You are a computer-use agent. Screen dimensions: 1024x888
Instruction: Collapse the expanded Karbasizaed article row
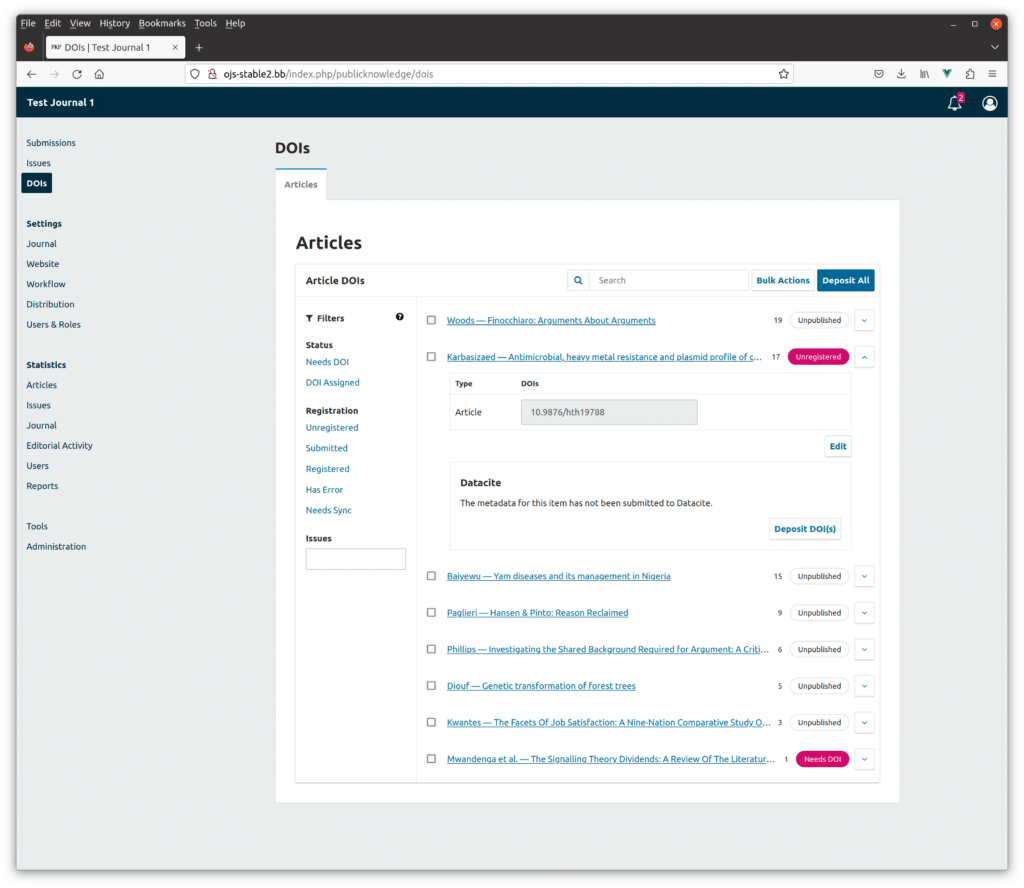coord(865,356)
